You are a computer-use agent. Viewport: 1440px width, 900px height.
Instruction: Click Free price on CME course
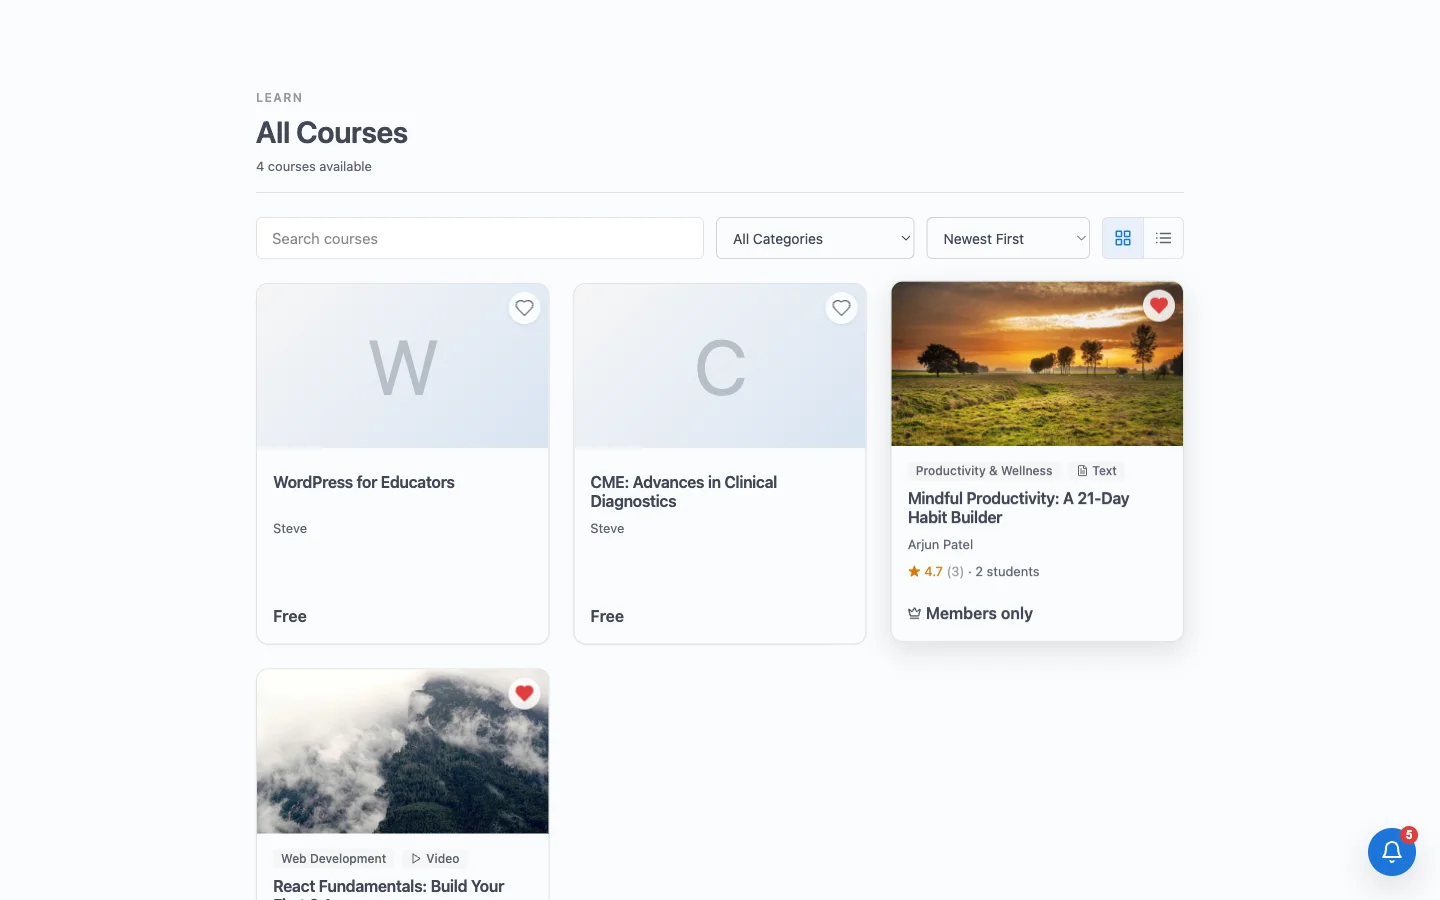[x=607, y=617]
